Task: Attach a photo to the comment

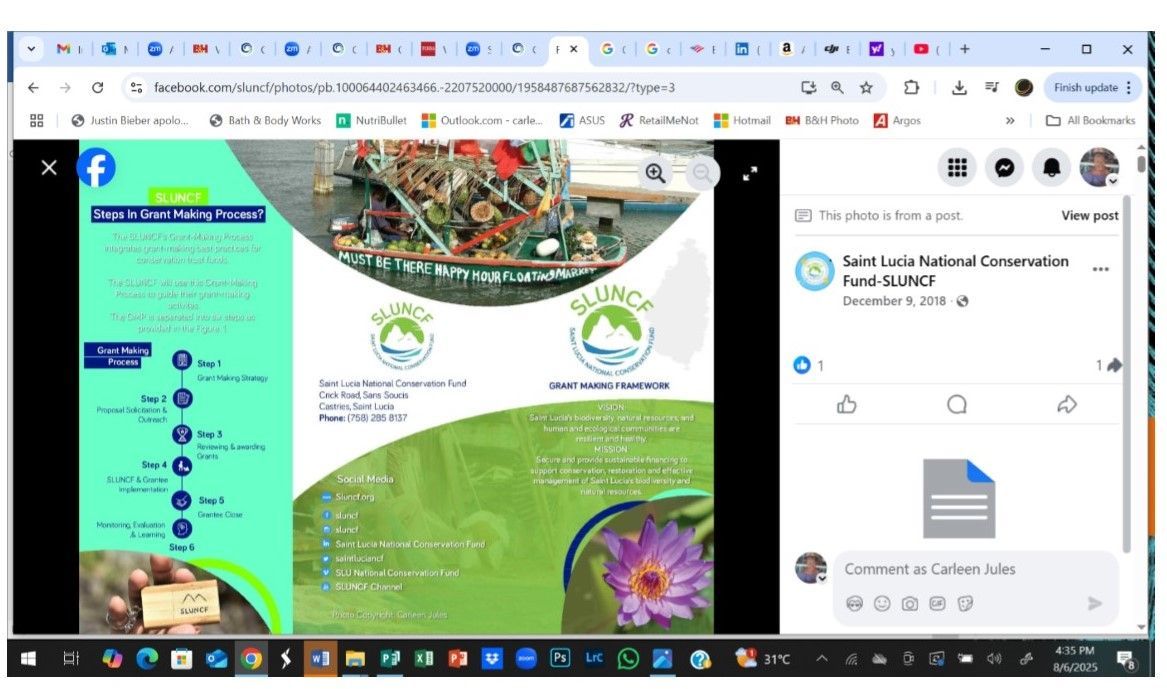Action: 909,603
